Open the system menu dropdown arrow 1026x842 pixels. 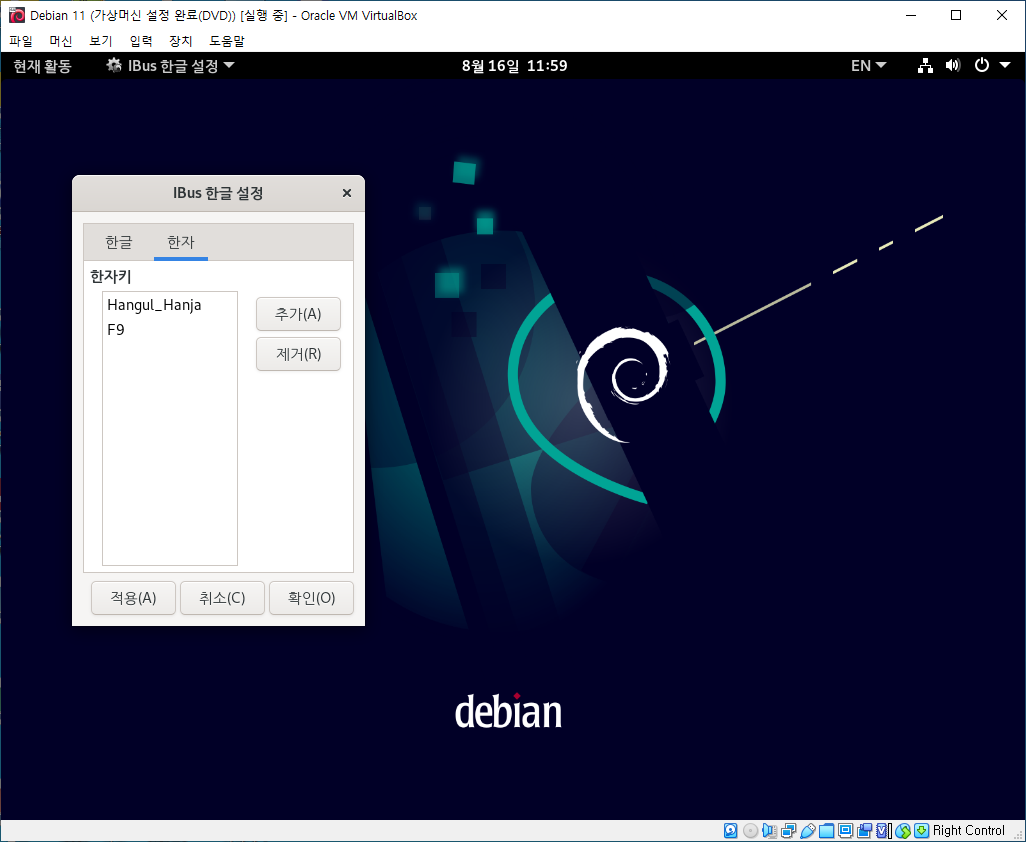pyautogui.click(x=1005, y=65)
